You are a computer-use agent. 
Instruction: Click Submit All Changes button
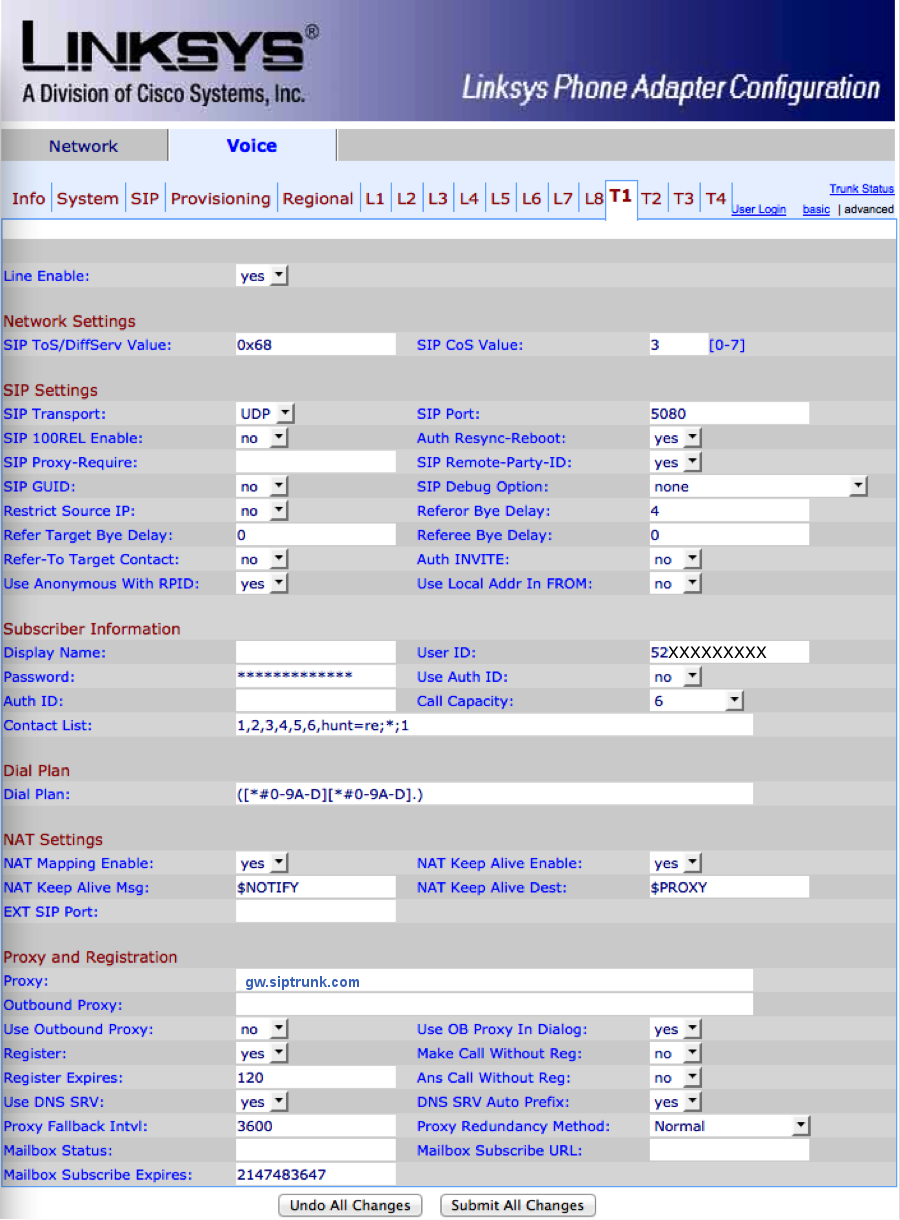[x=518, y=1205]
